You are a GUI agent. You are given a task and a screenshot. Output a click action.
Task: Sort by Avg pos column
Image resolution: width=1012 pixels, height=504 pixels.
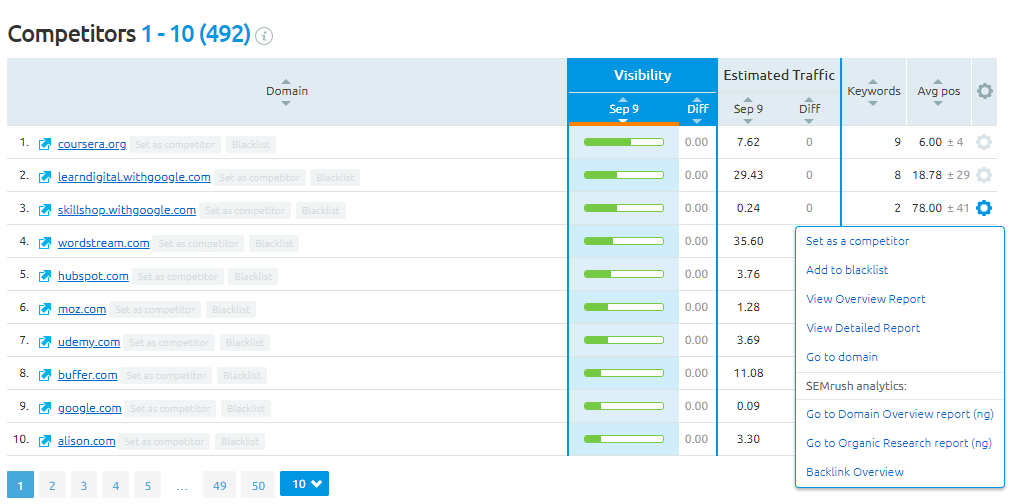pos(938,91)
